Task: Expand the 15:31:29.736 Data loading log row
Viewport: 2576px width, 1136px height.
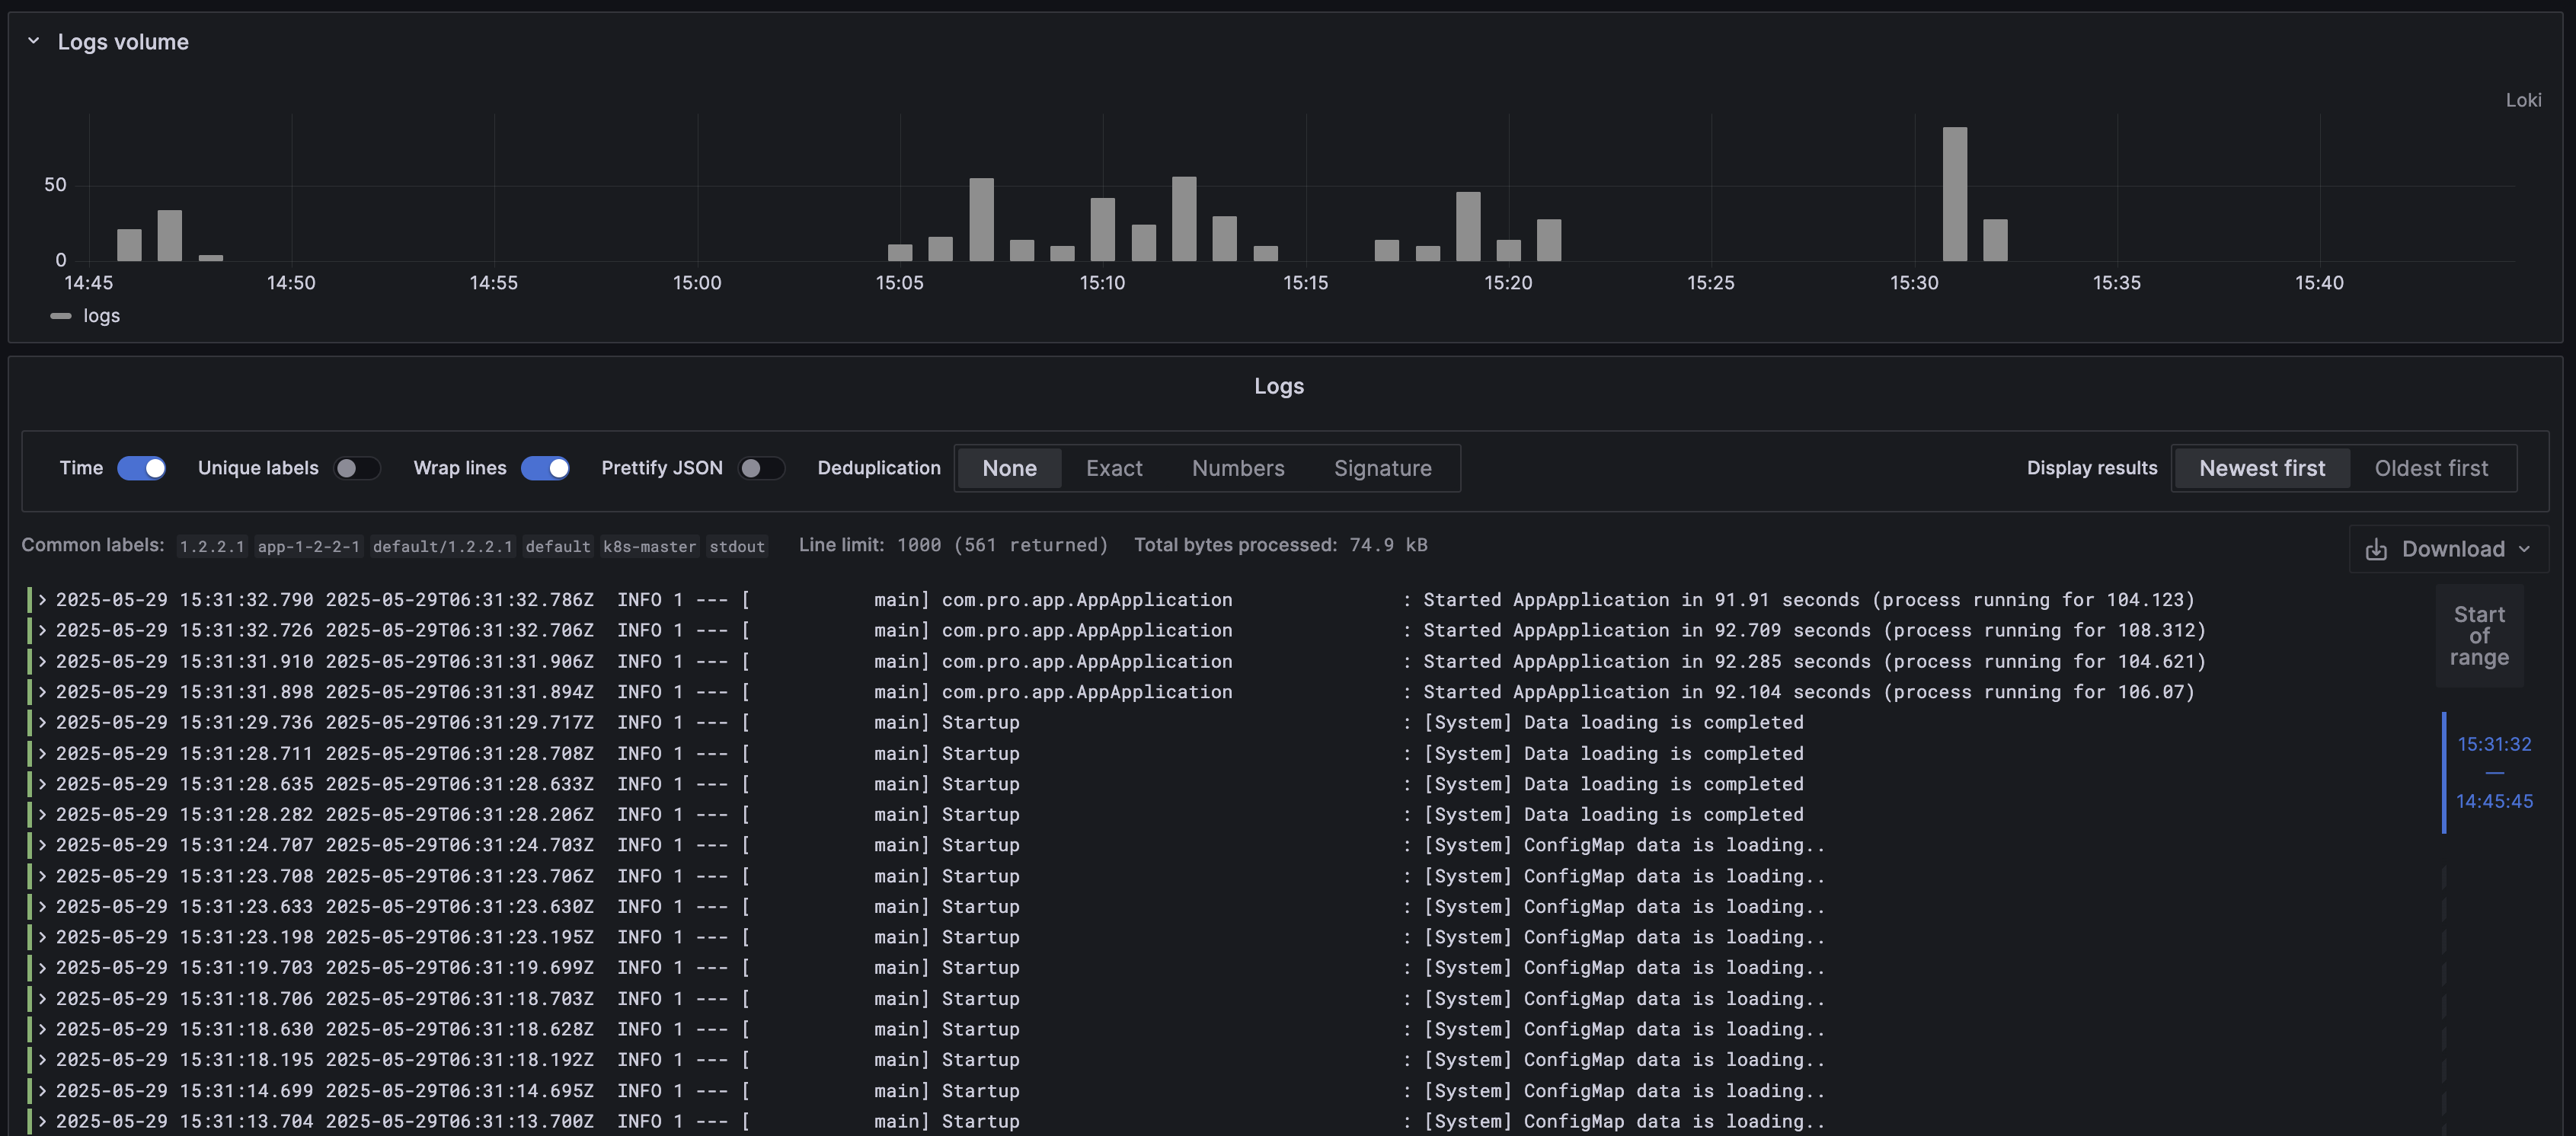Action: coord(43,722)
